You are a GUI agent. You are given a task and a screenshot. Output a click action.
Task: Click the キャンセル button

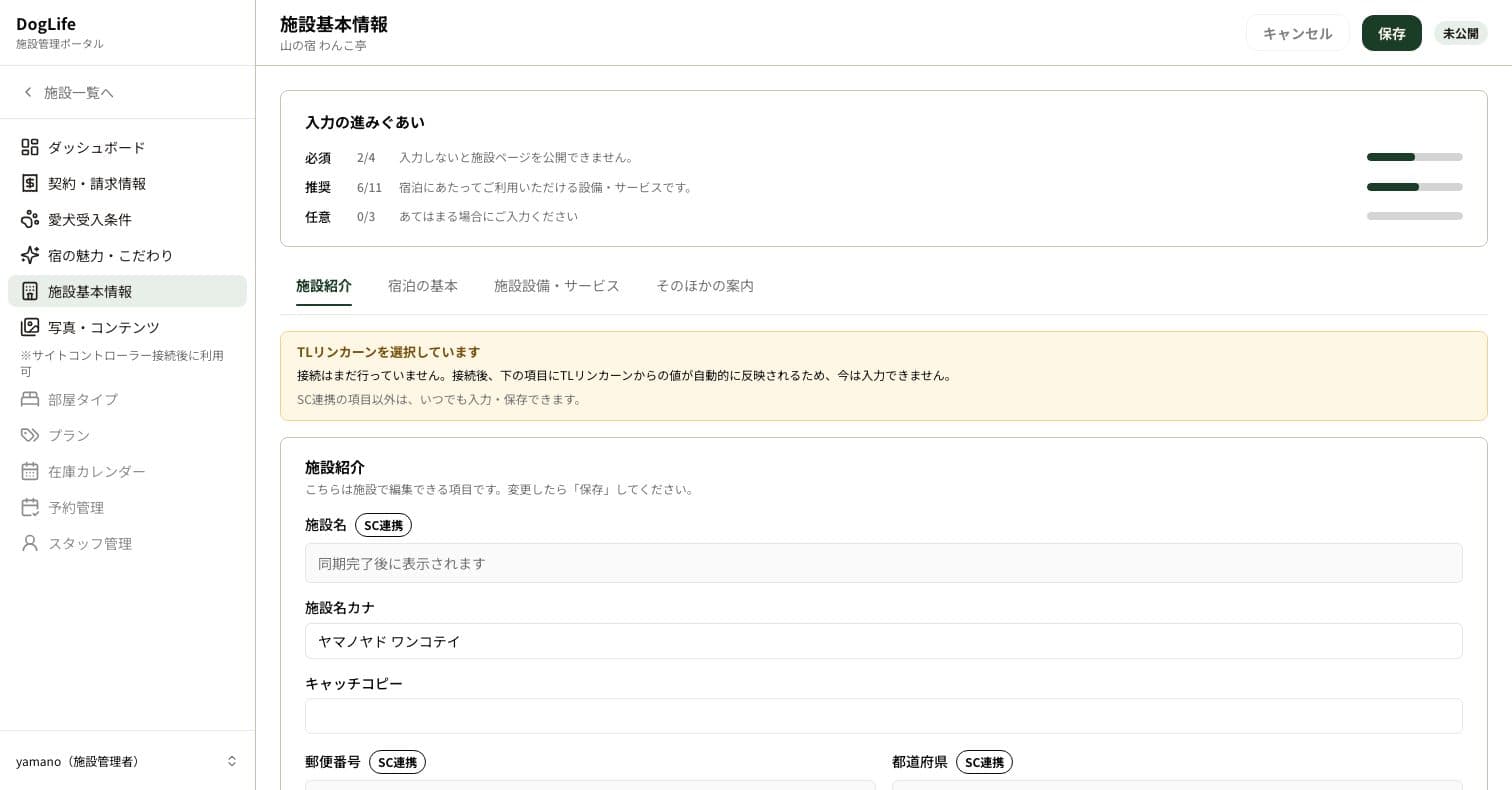click(x=1298, y=33)
